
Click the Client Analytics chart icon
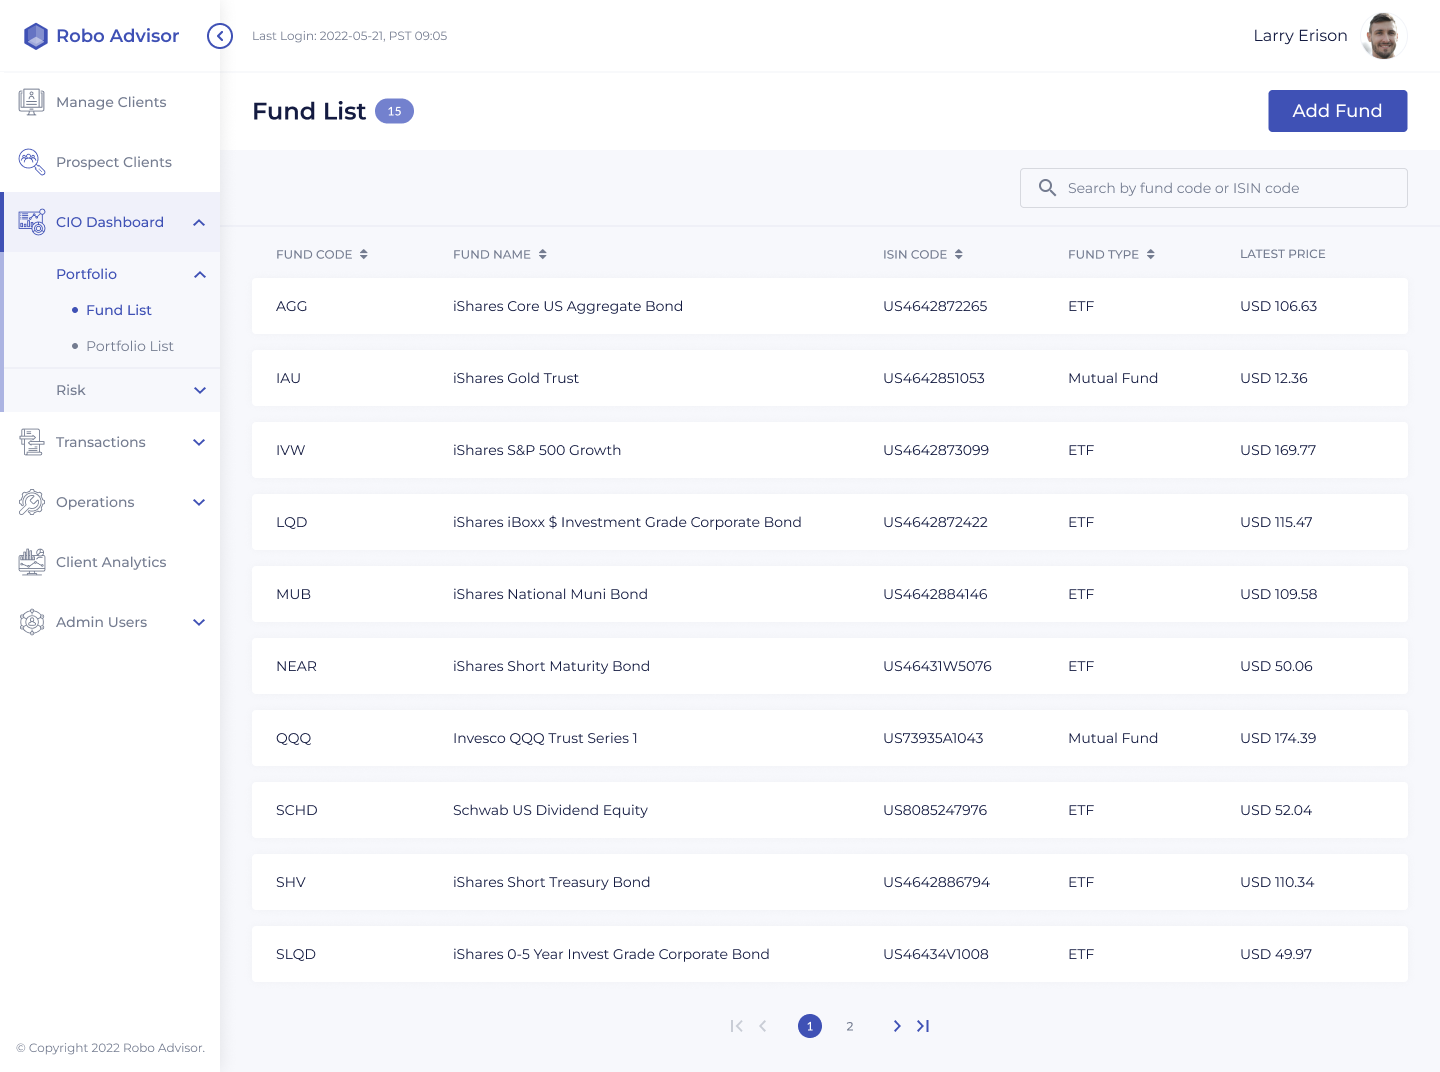(31, 562)
